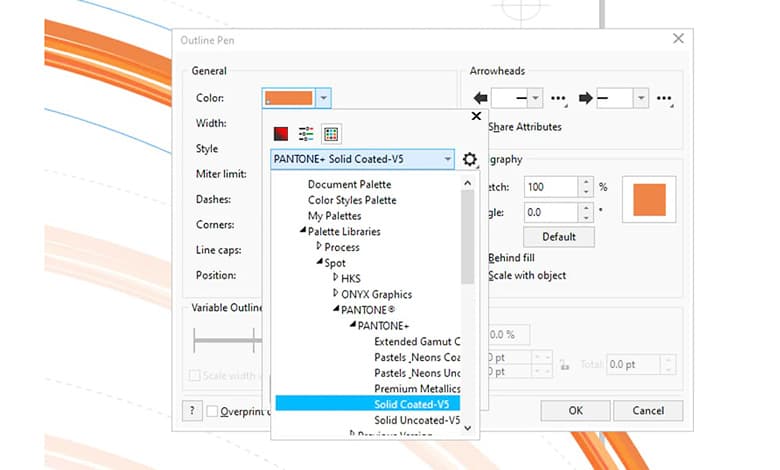Viewport: 780px width, 470px height.
Task: Open right arrowhead more options ellipsis
Action: coord(664,98)
